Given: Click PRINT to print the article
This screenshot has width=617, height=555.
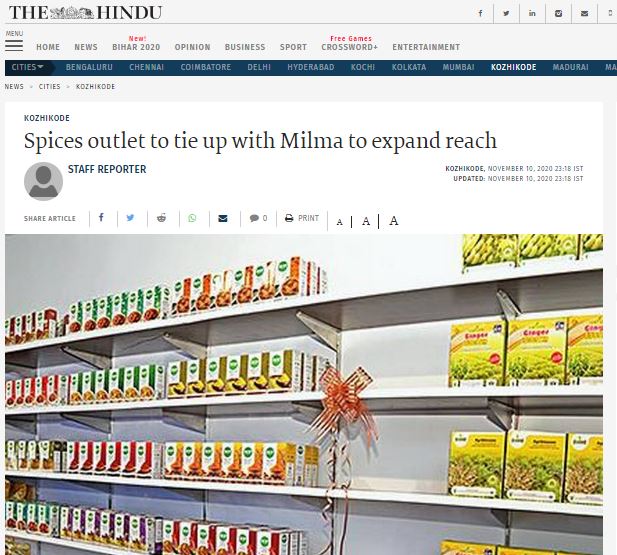Looking at the screenshot, I should coord(302,218).
